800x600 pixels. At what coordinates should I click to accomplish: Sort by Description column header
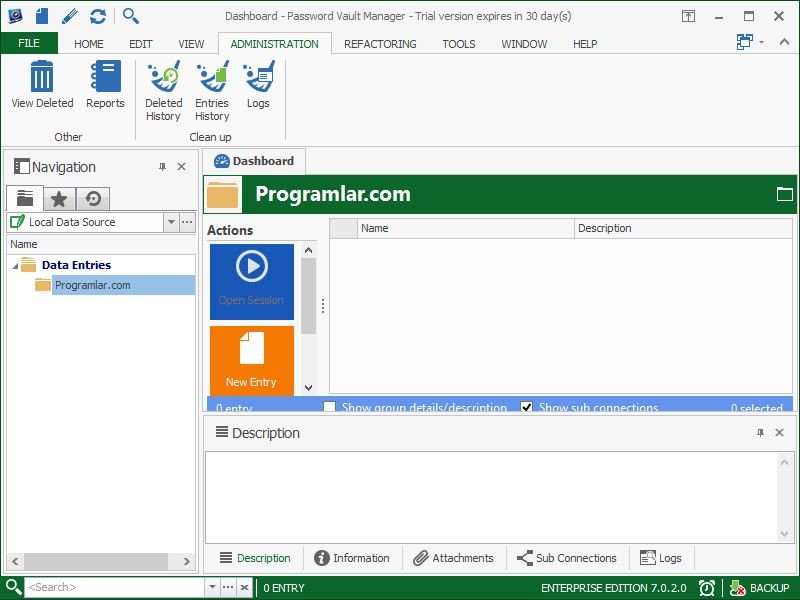683,228
